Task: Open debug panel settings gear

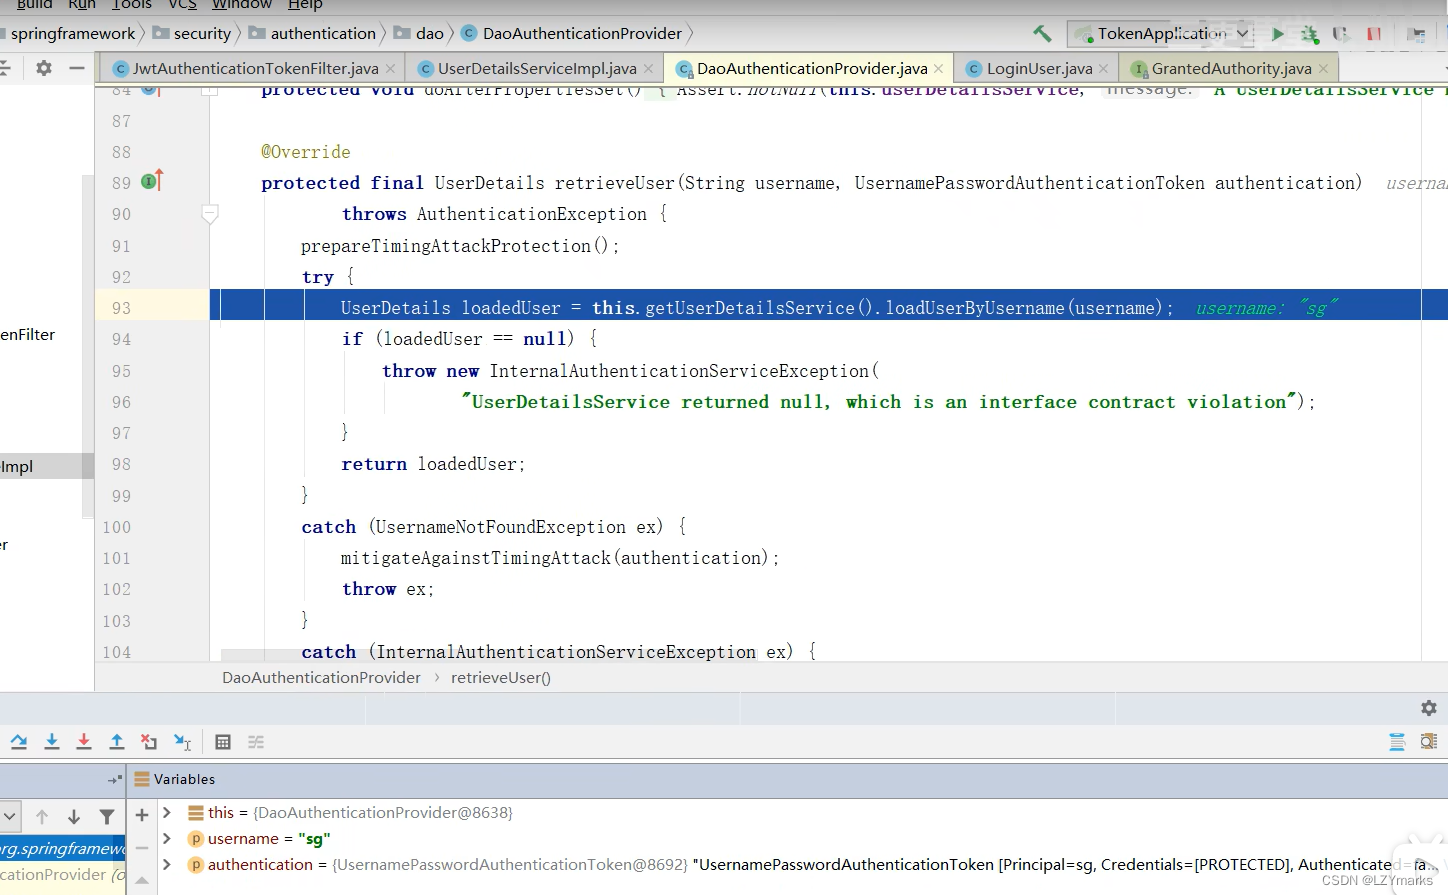Action: pos(1429,708)
